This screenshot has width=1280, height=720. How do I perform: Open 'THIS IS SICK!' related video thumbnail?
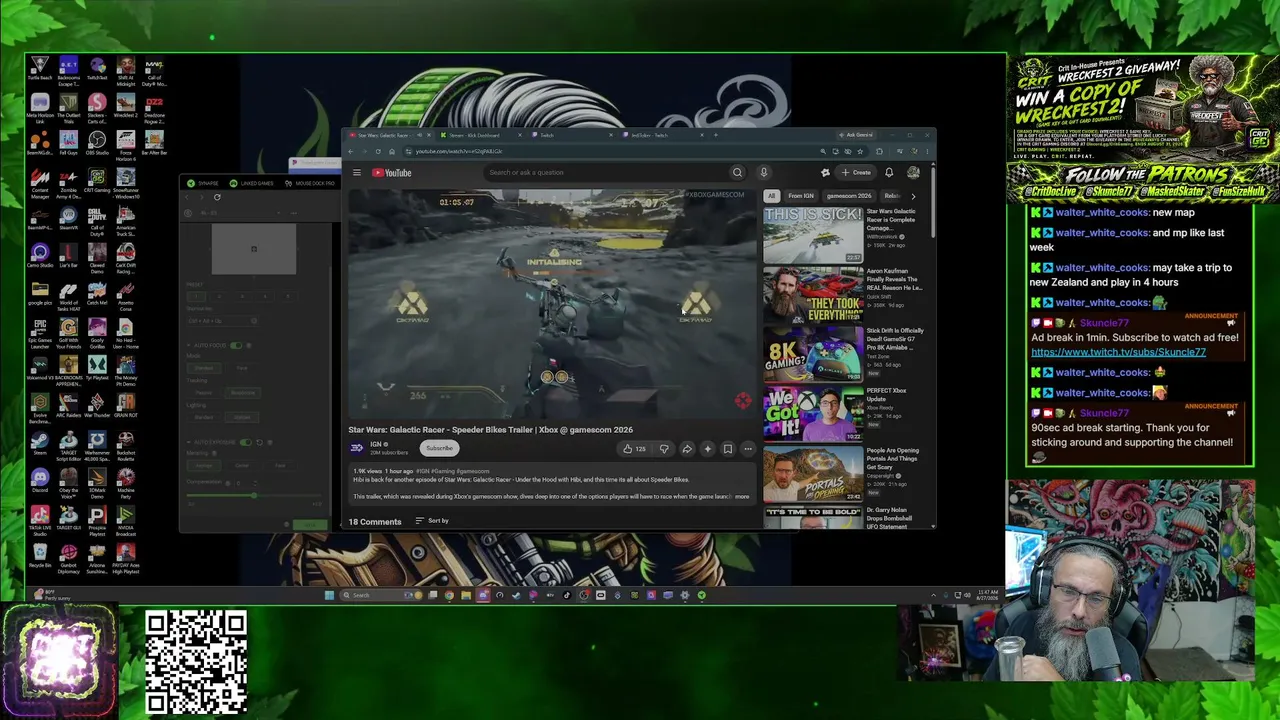point(813,235)
